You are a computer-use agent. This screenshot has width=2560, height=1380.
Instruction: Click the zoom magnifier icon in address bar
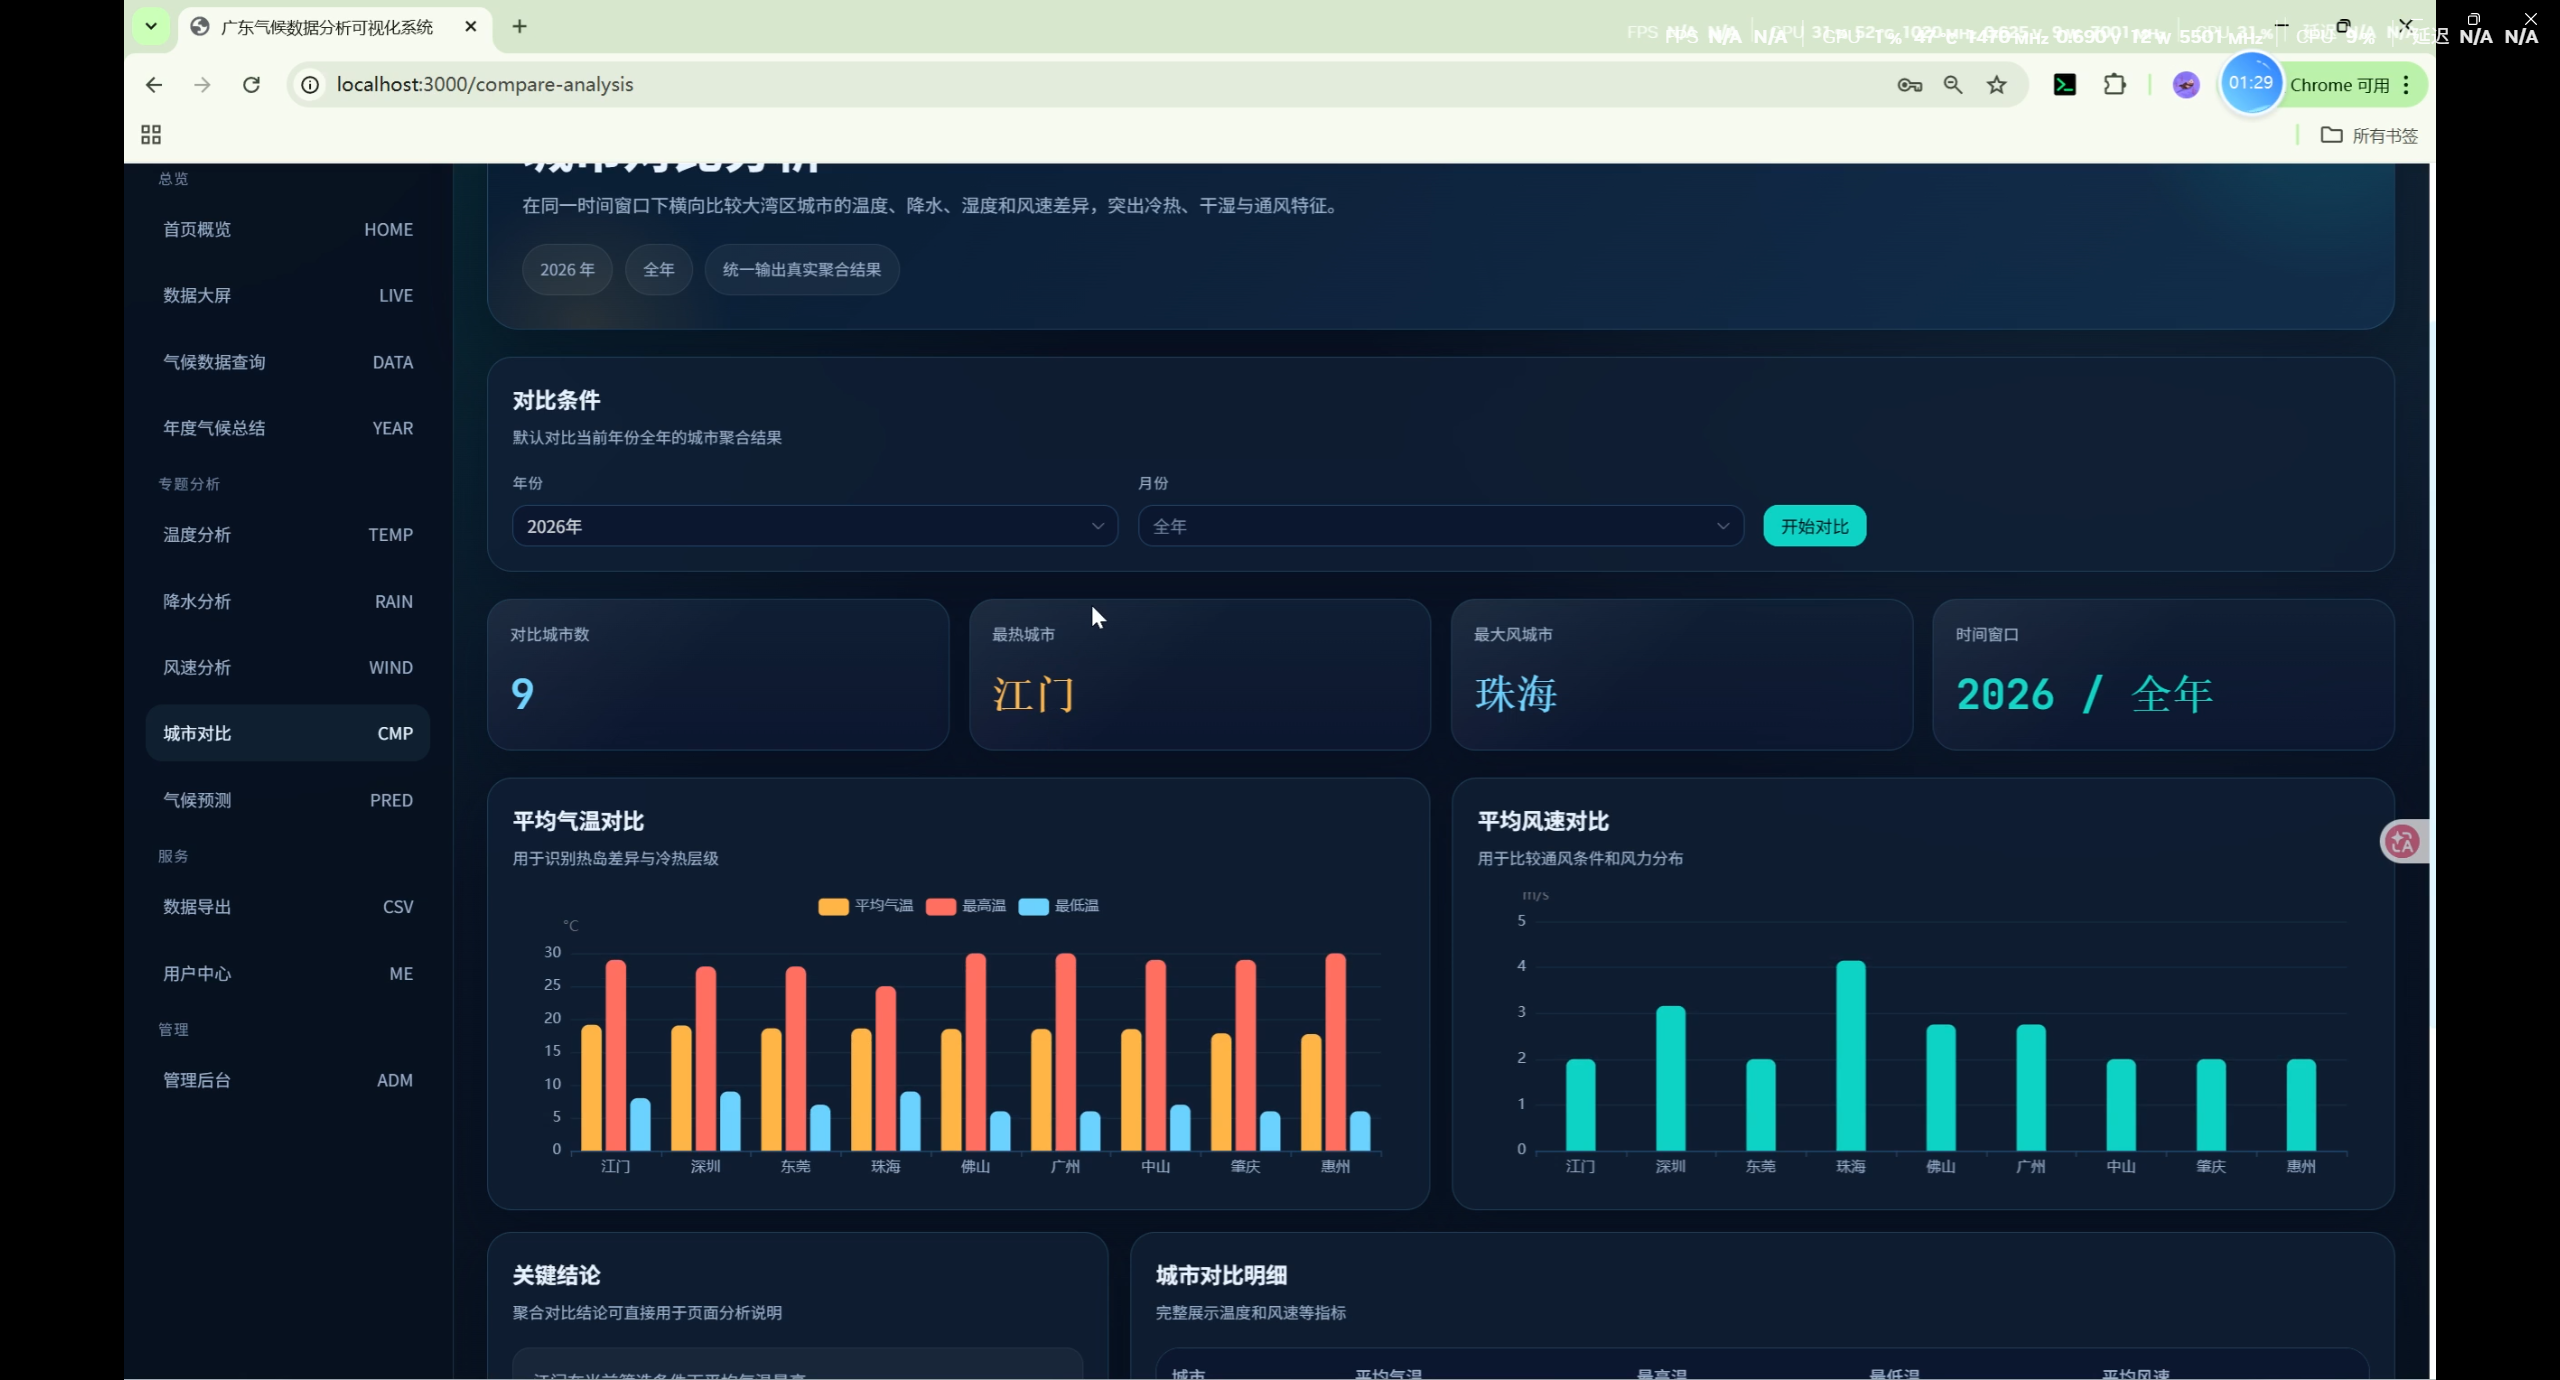click(1952, 85)
